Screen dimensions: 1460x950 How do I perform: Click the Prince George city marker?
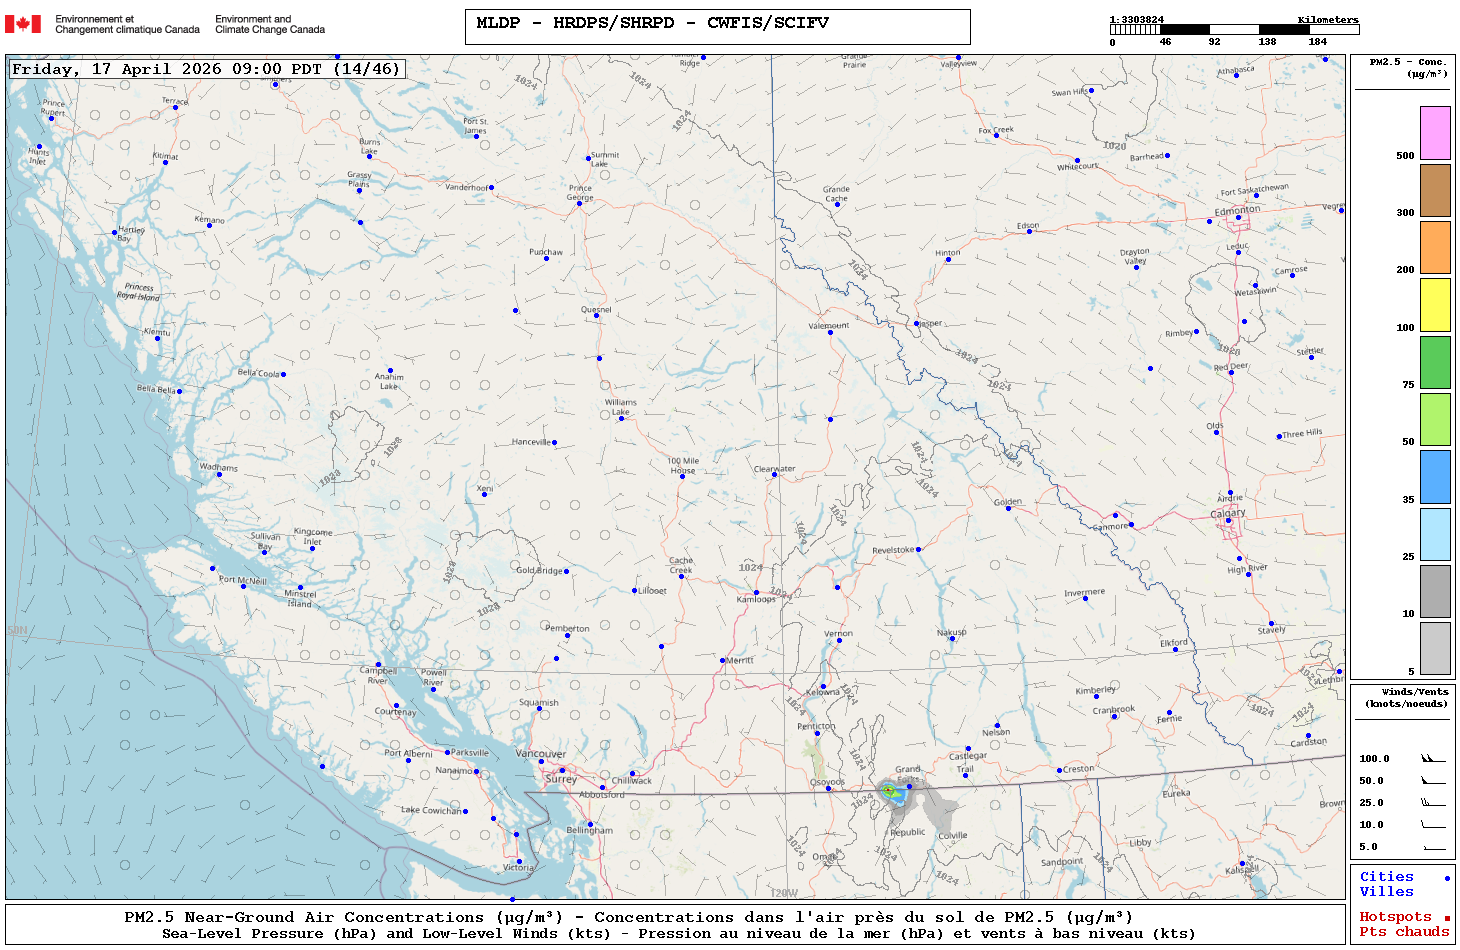(579, 201)
